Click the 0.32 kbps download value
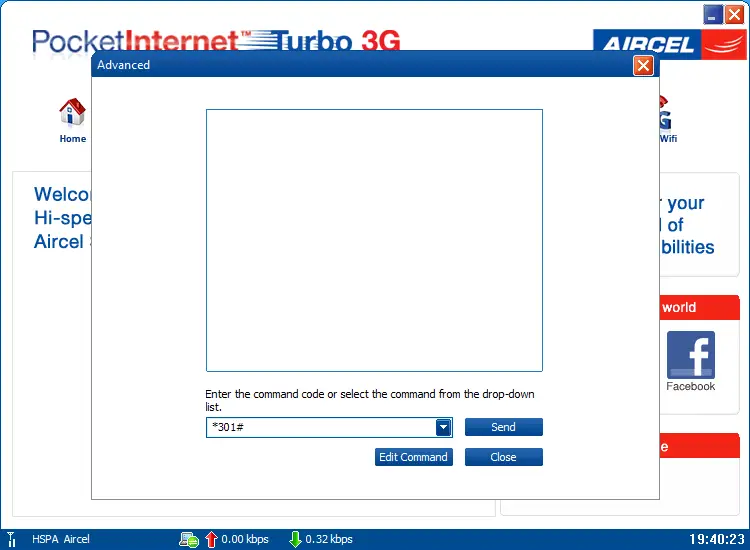750x550 pixels. (329, 539)
